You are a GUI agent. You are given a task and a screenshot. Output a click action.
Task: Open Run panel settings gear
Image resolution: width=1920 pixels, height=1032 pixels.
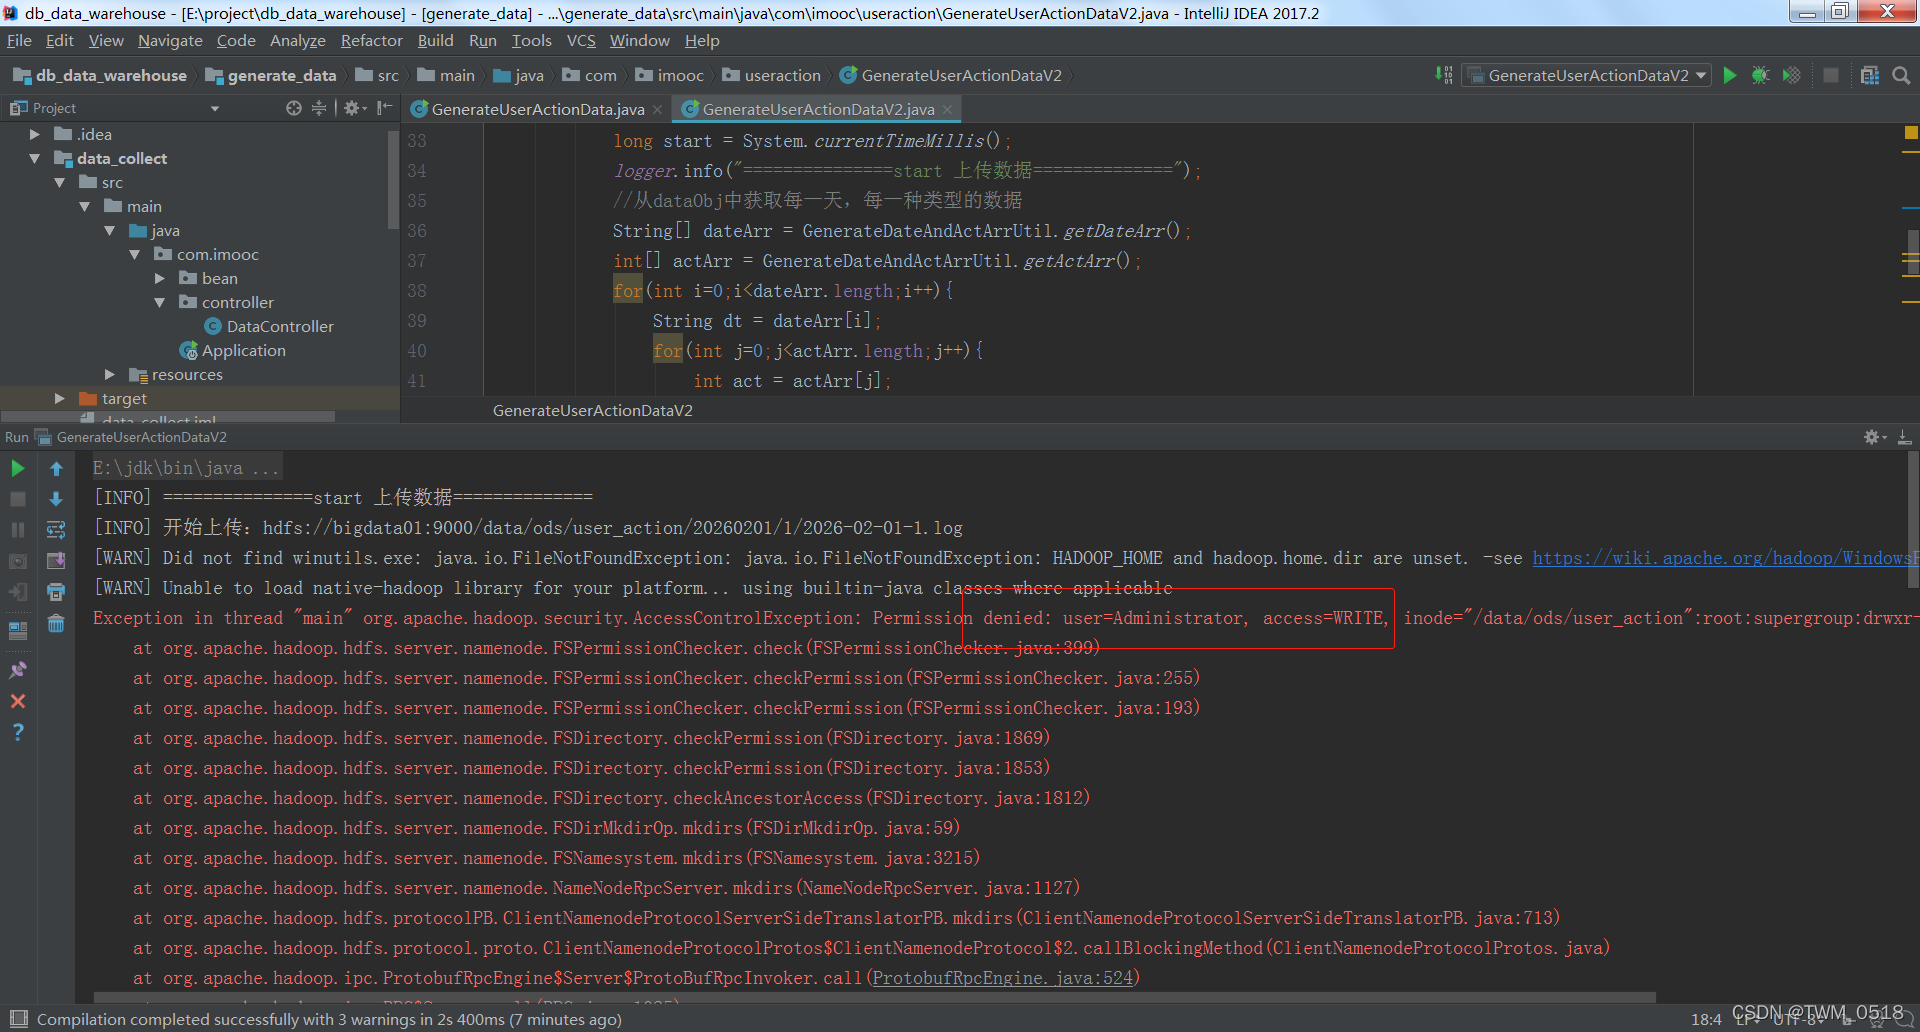(x=1874, y=437)
